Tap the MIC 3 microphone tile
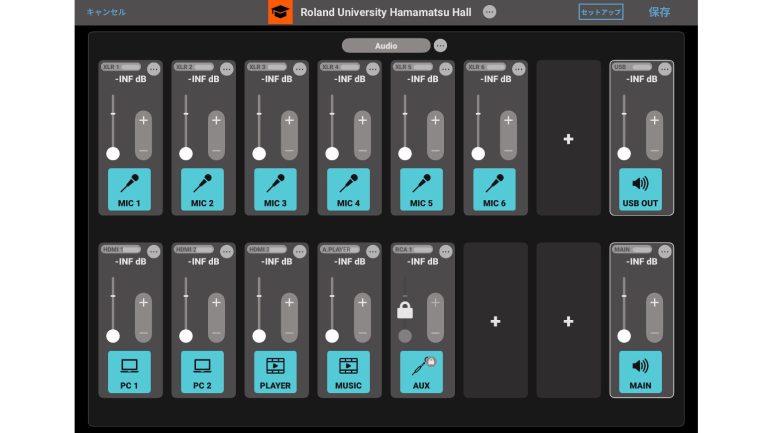This screenshot has width=770, height=433. [275, 189]
